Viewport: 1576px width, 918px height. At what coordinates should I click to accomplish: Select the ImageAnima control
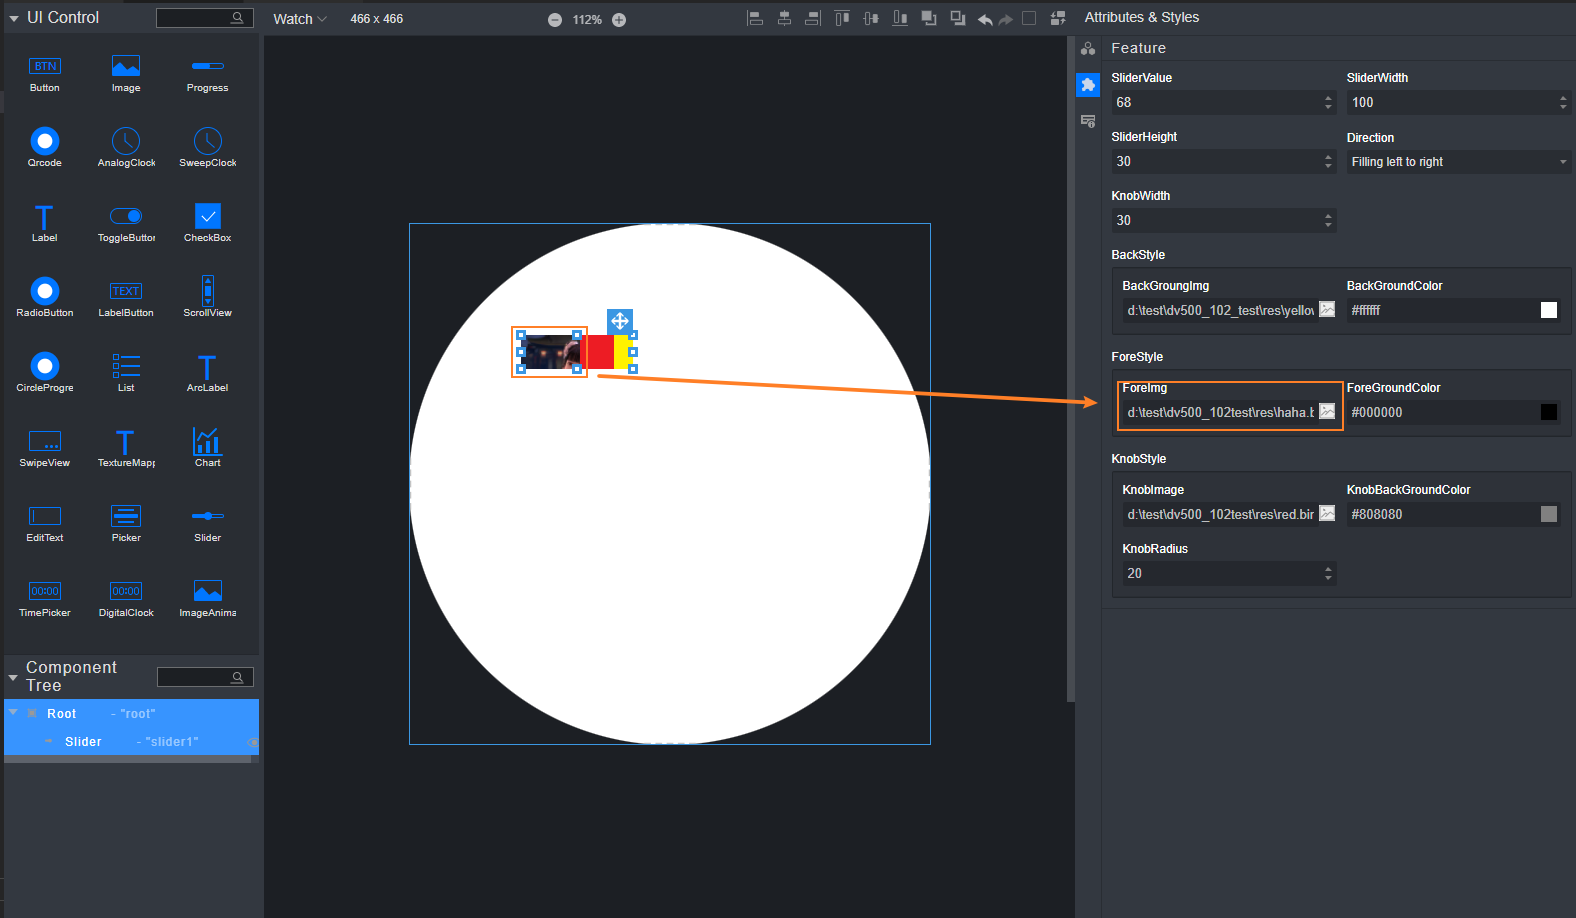coord(207,592)
